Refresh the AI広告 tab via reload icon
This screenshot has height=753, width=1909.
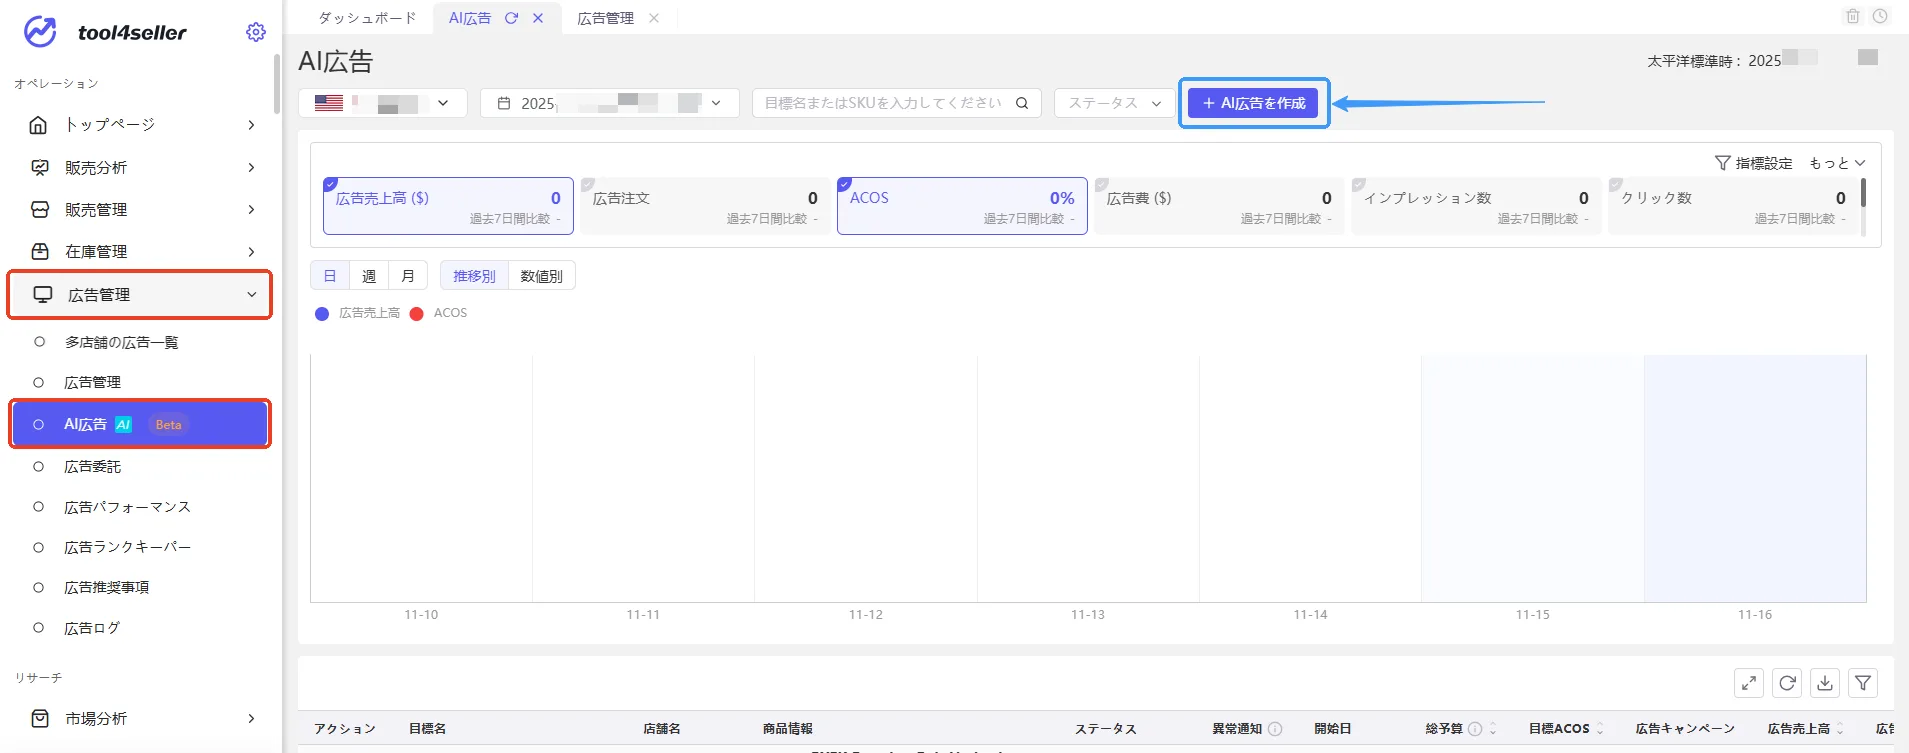point(511,18)
